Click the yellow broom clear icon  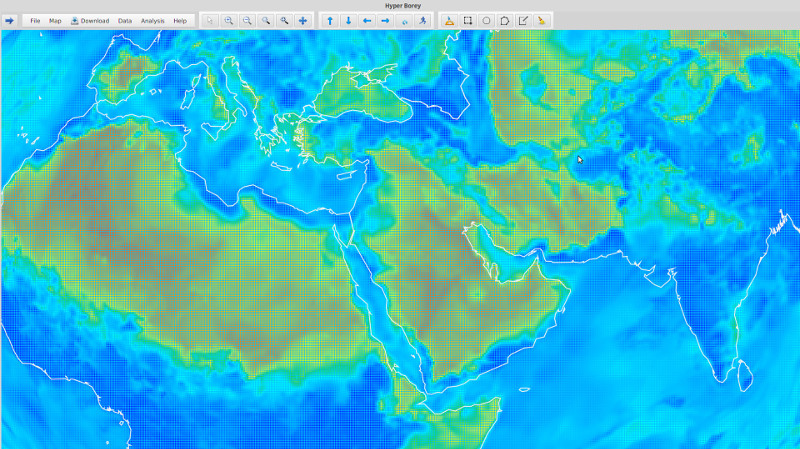pyautogui.click(x=541, y=21)
